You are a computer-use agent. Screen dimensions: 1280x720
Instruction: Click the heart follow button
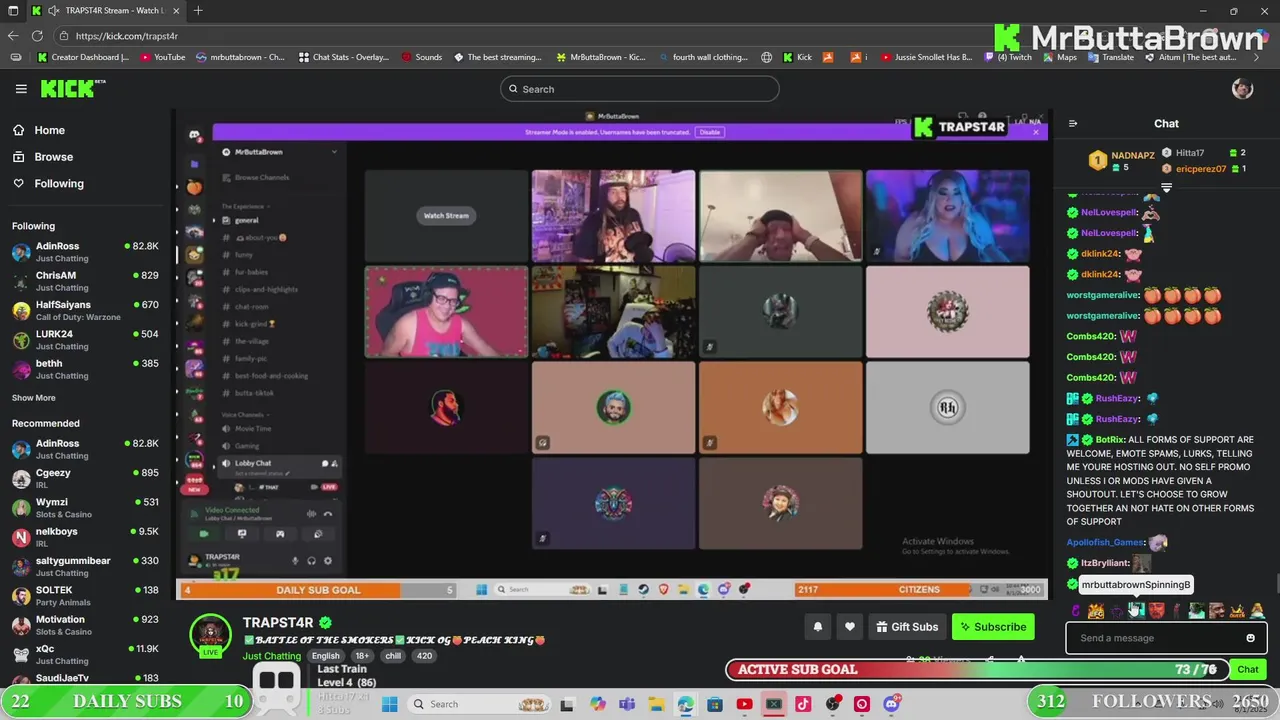[850, 627]
